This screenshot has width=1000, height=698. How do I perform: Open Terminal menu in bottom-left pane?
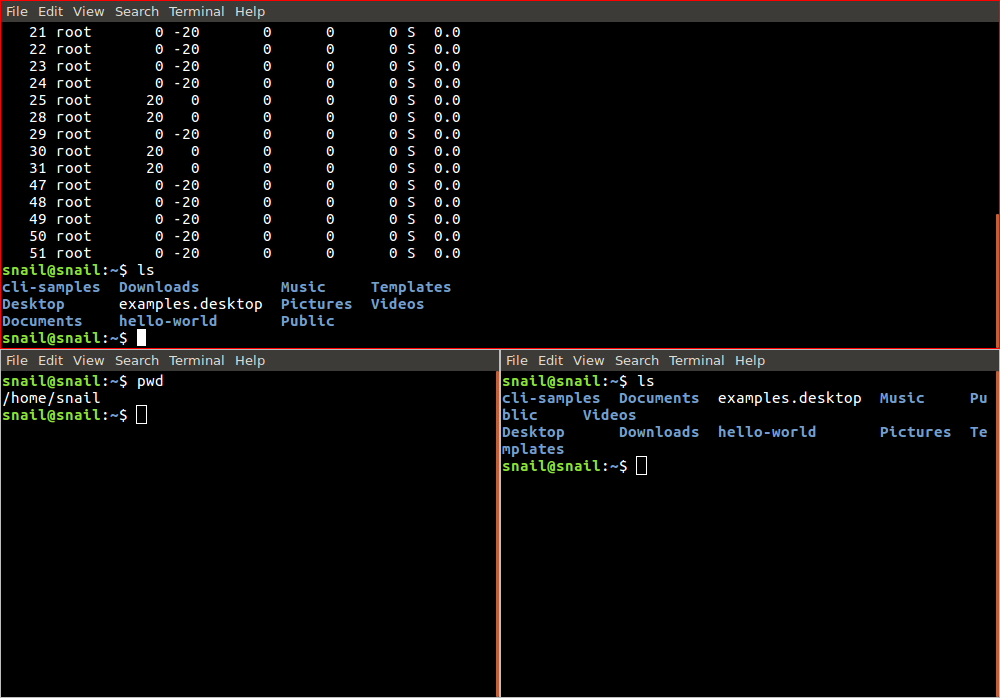(x=196, y=361)
